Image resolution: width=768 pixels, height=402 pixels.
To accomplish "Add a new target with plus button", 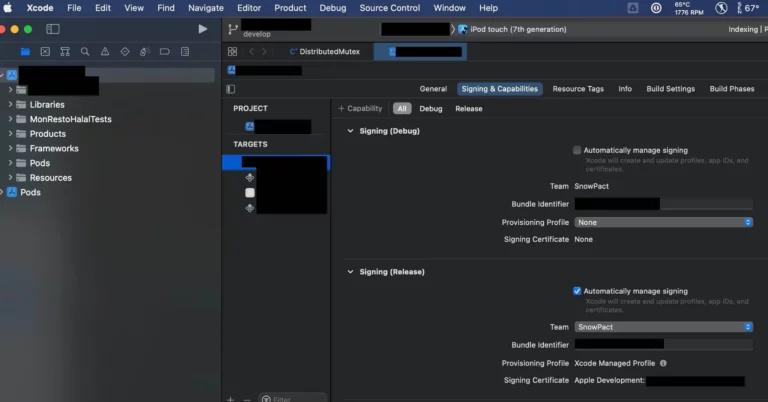I will click(231, 399).
